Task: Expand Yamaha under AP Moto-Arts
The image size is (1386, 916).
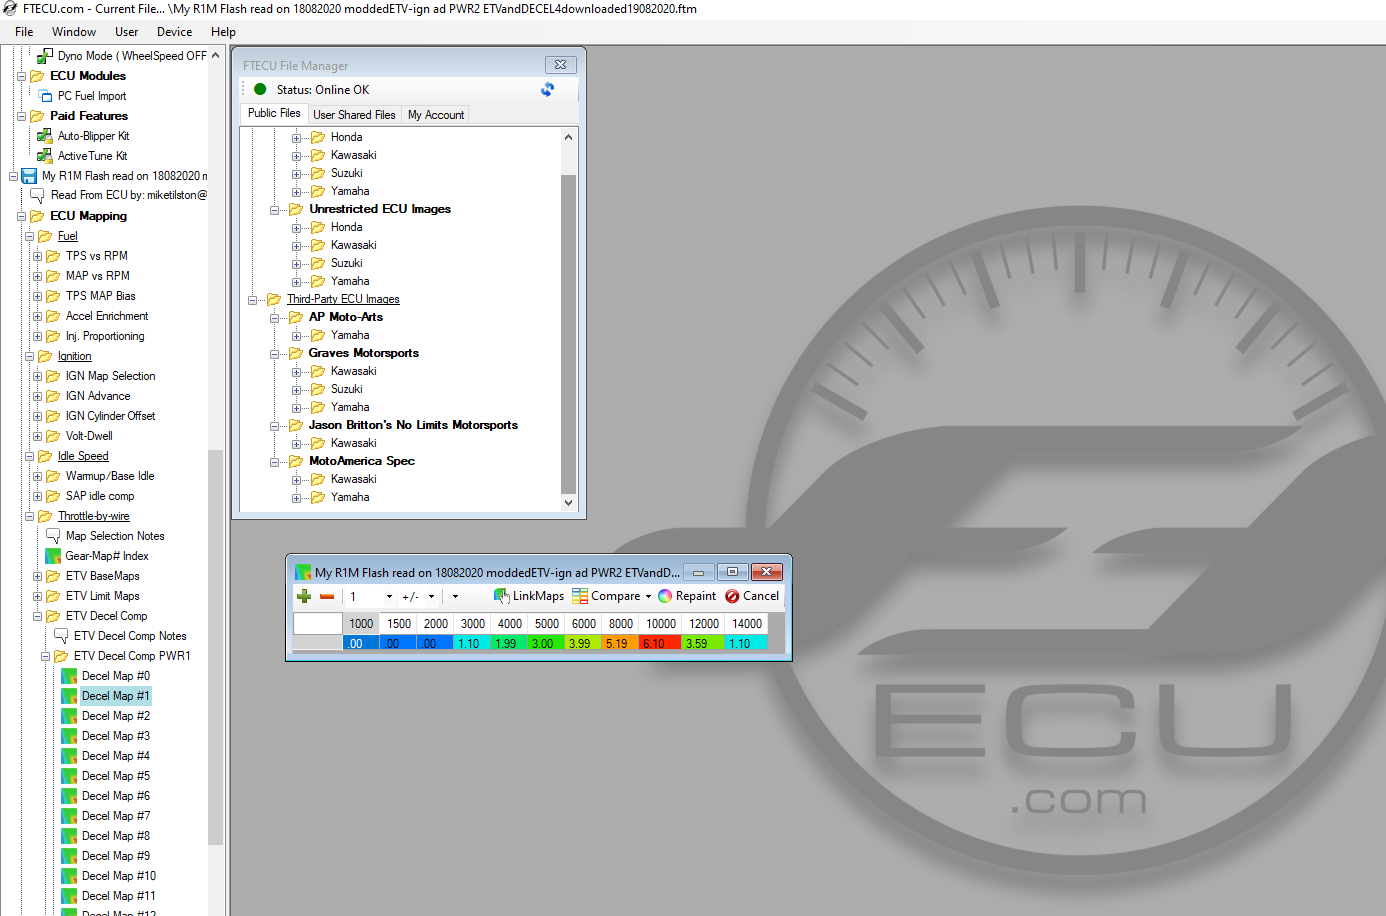Action: (296, 336)
